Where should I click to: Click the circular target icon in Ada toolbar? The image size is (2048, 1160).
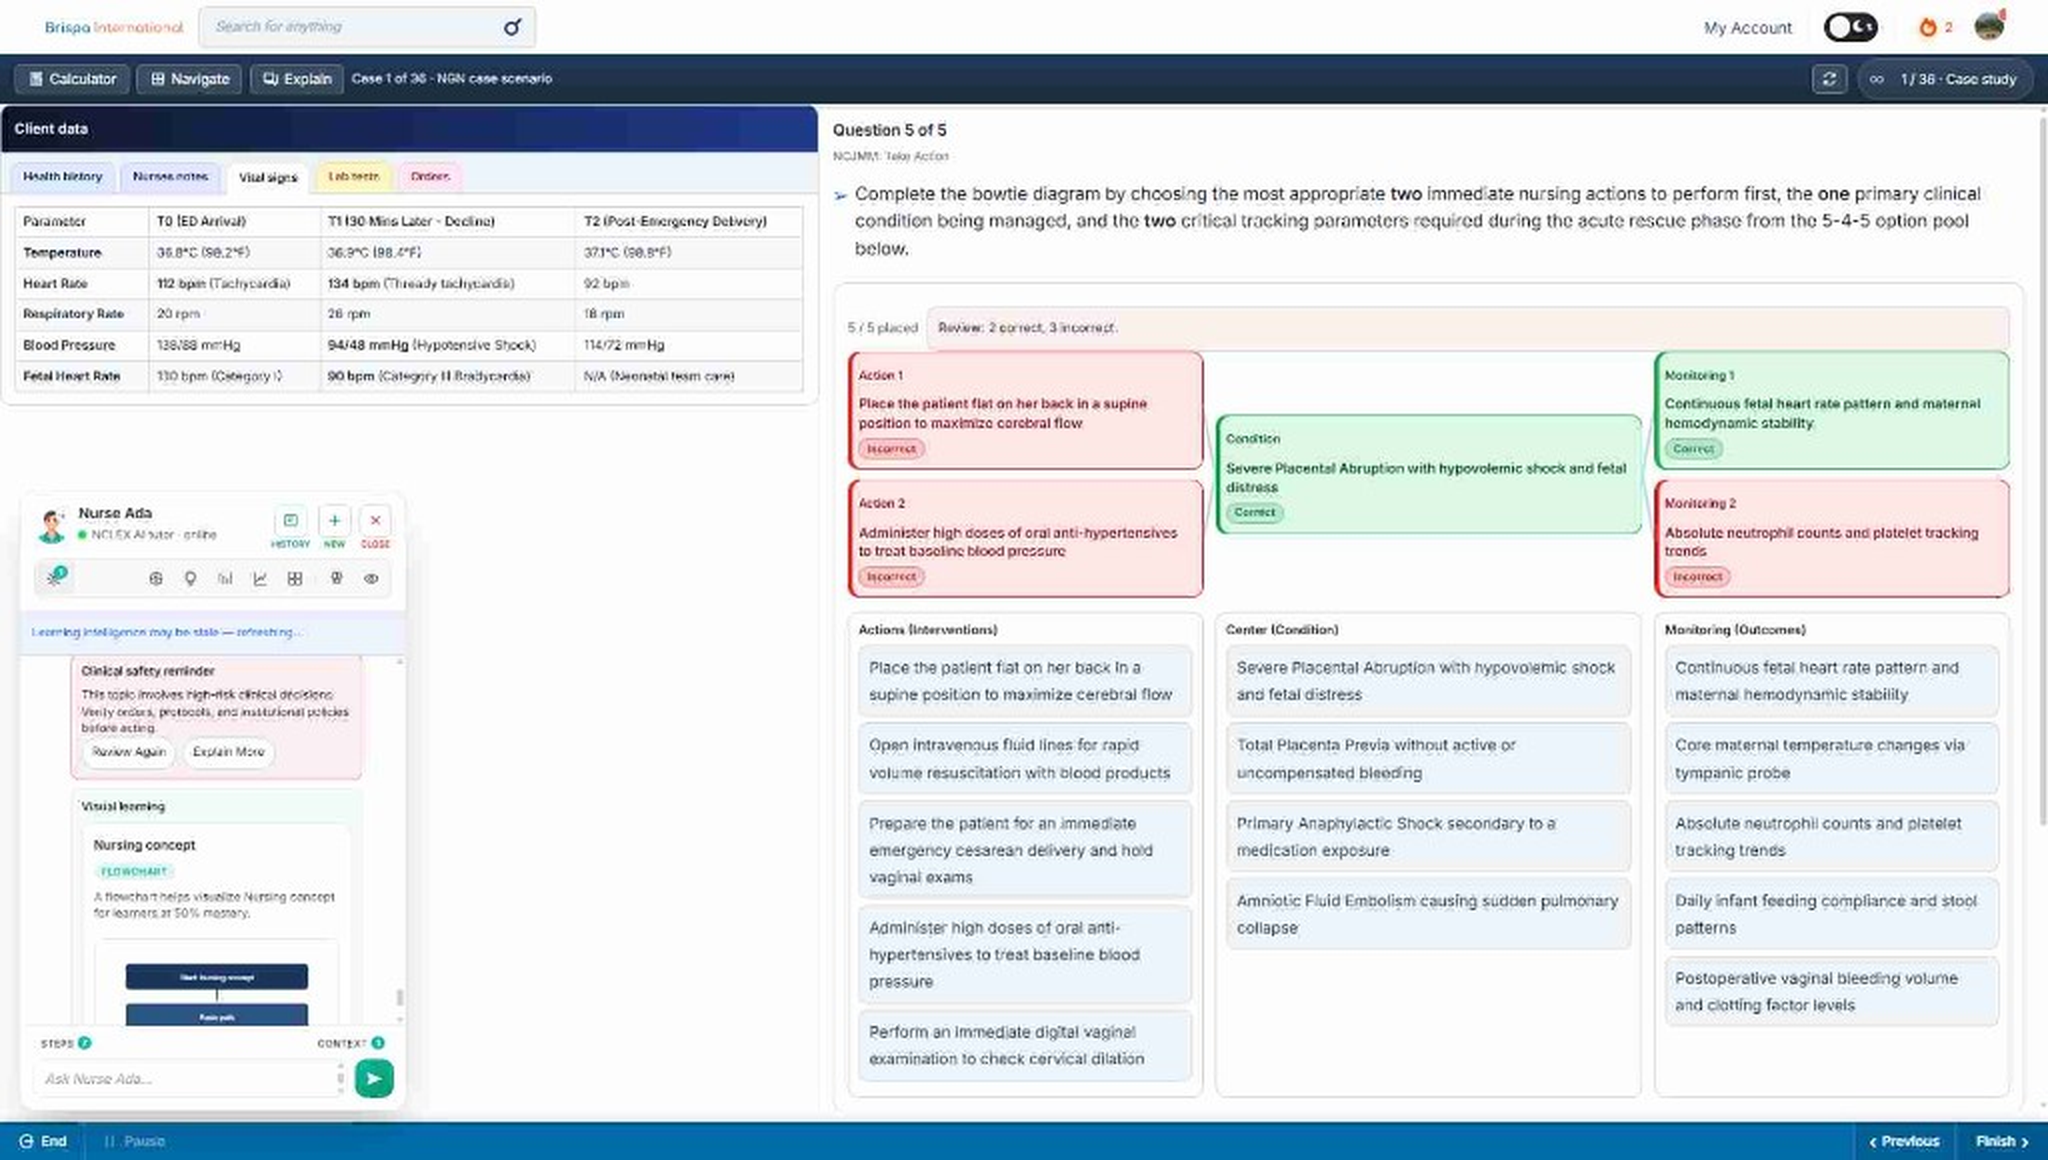(155, 578)
